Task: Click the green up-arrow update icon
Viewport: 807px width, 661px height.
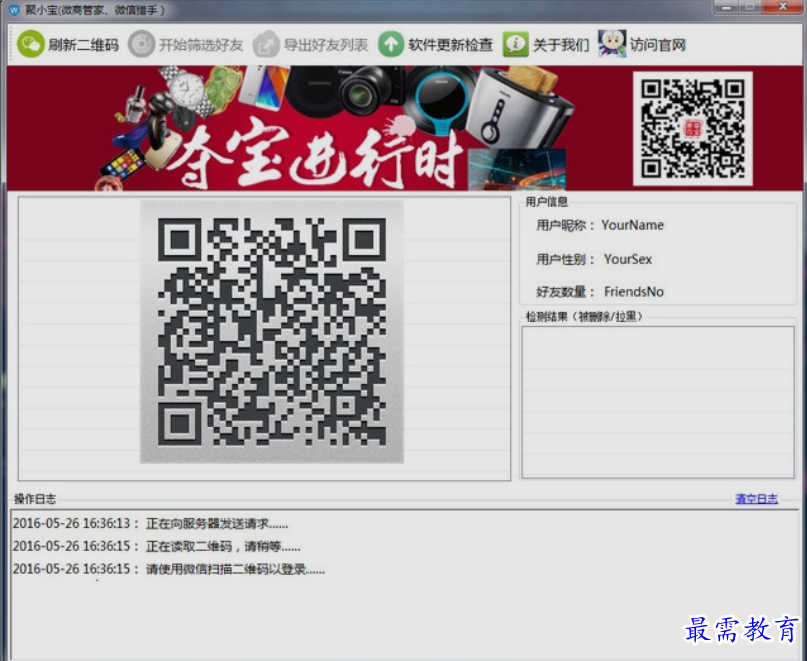Action: click(391, 44)
